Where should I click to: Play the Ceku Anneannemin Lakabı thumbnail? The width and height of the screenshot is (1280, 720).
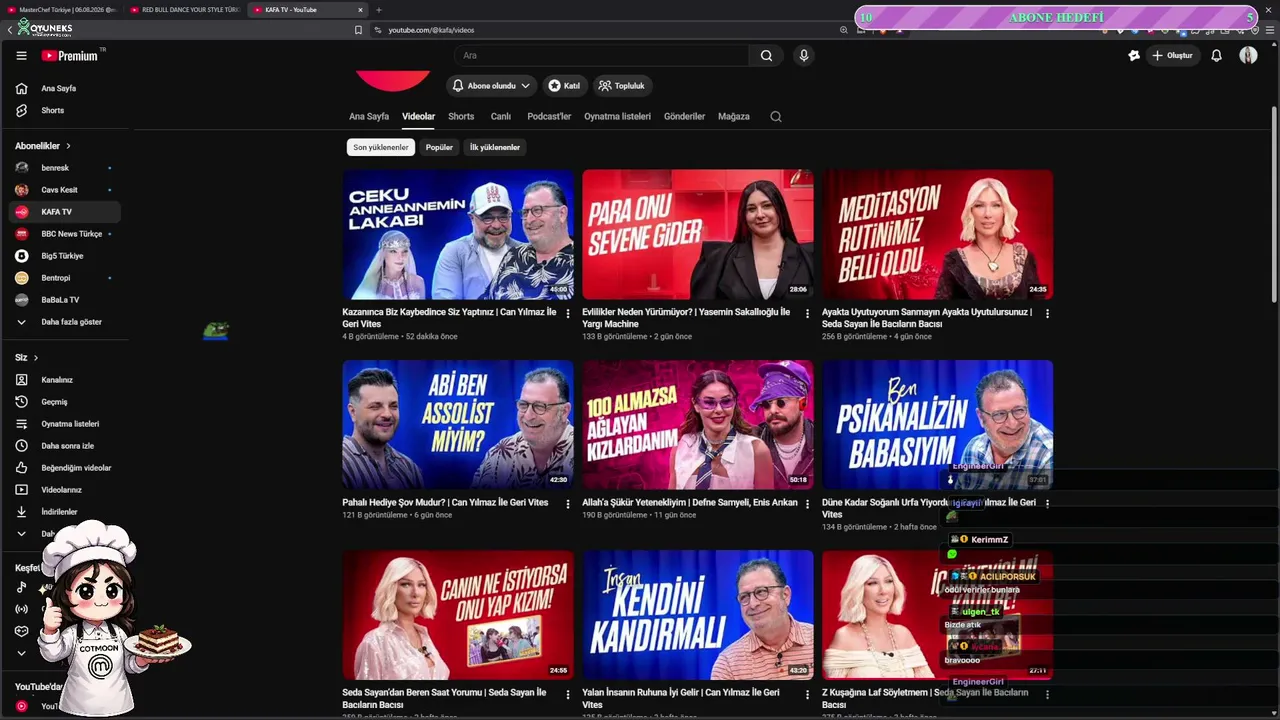point(458,234)
